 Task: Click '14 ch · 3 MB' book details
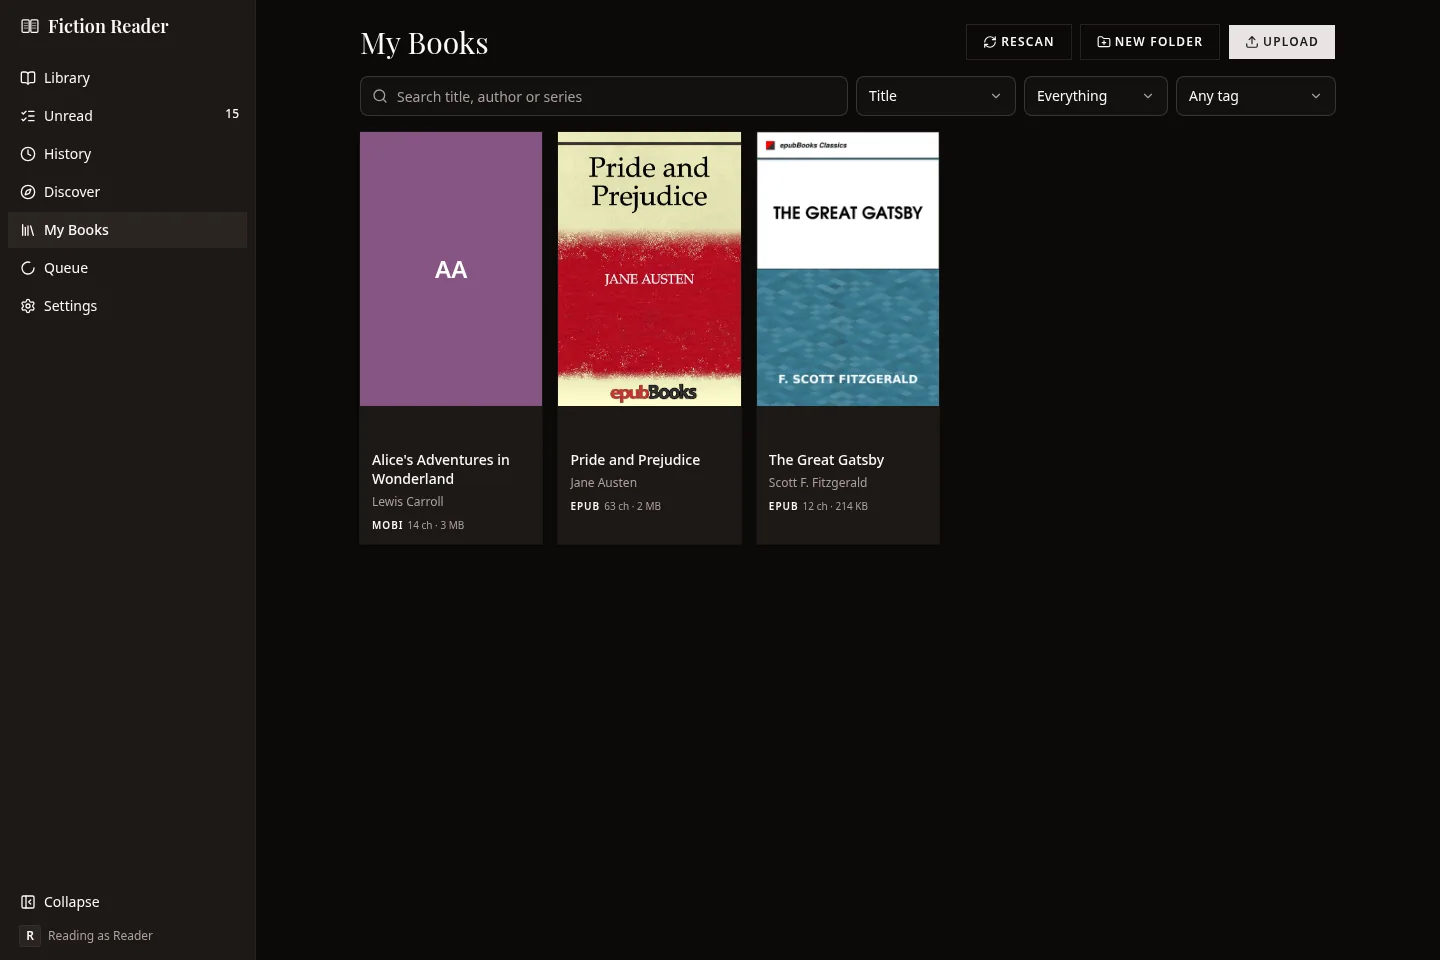coord(436,525)
